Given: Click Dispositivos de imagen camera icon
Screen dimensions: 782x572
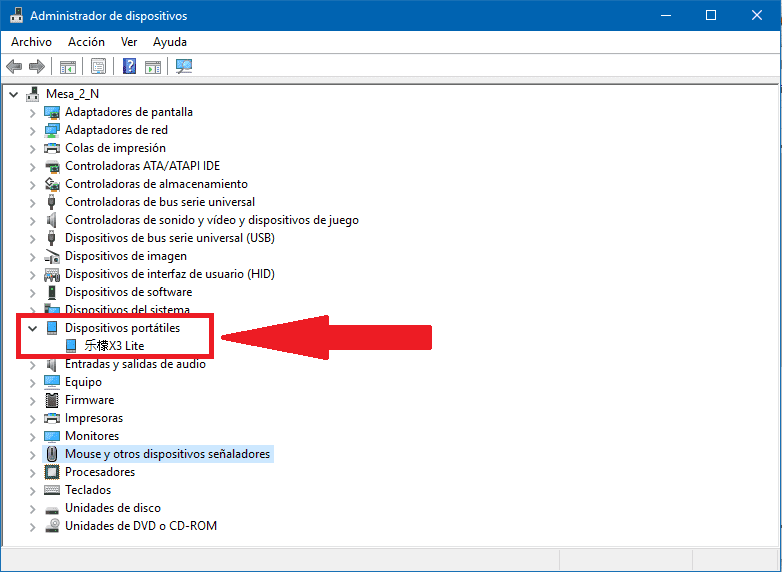Looking at the screenshot, I should 52,256.
